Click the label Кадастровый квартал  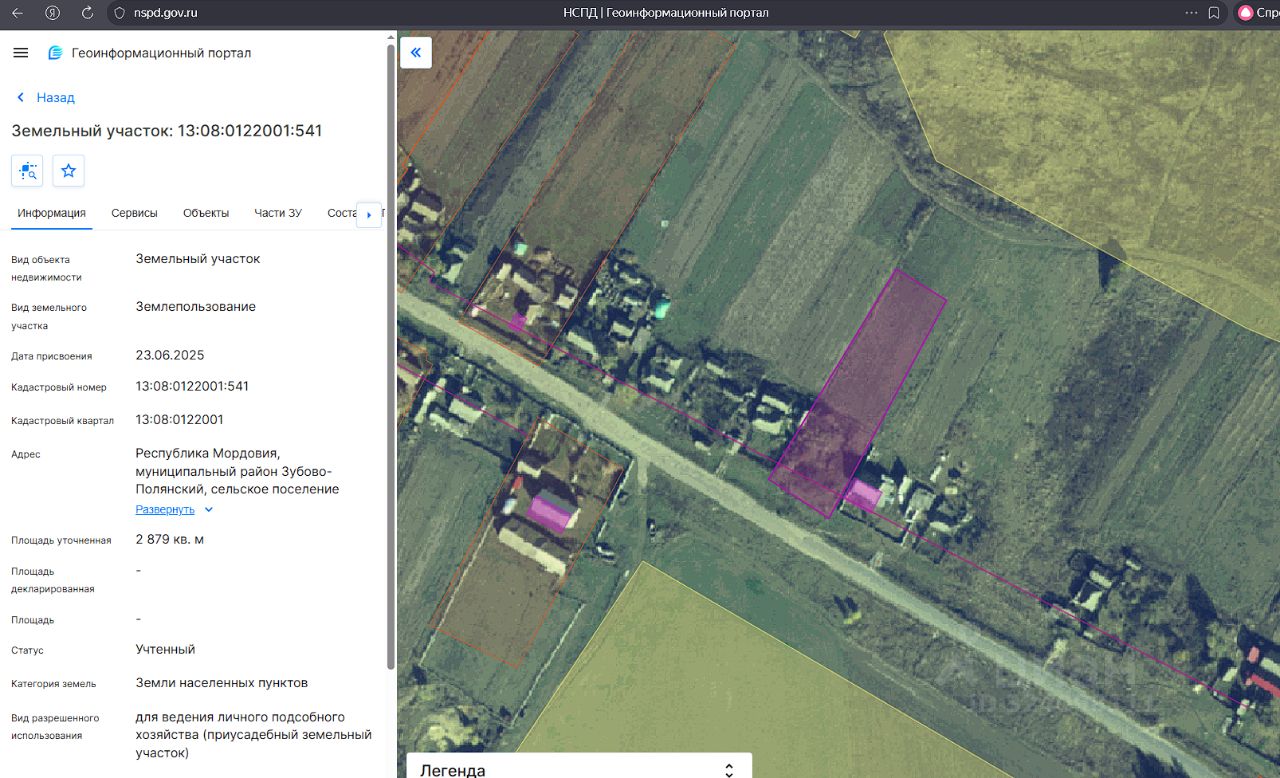pyautogui.click(x=63, y=421)
